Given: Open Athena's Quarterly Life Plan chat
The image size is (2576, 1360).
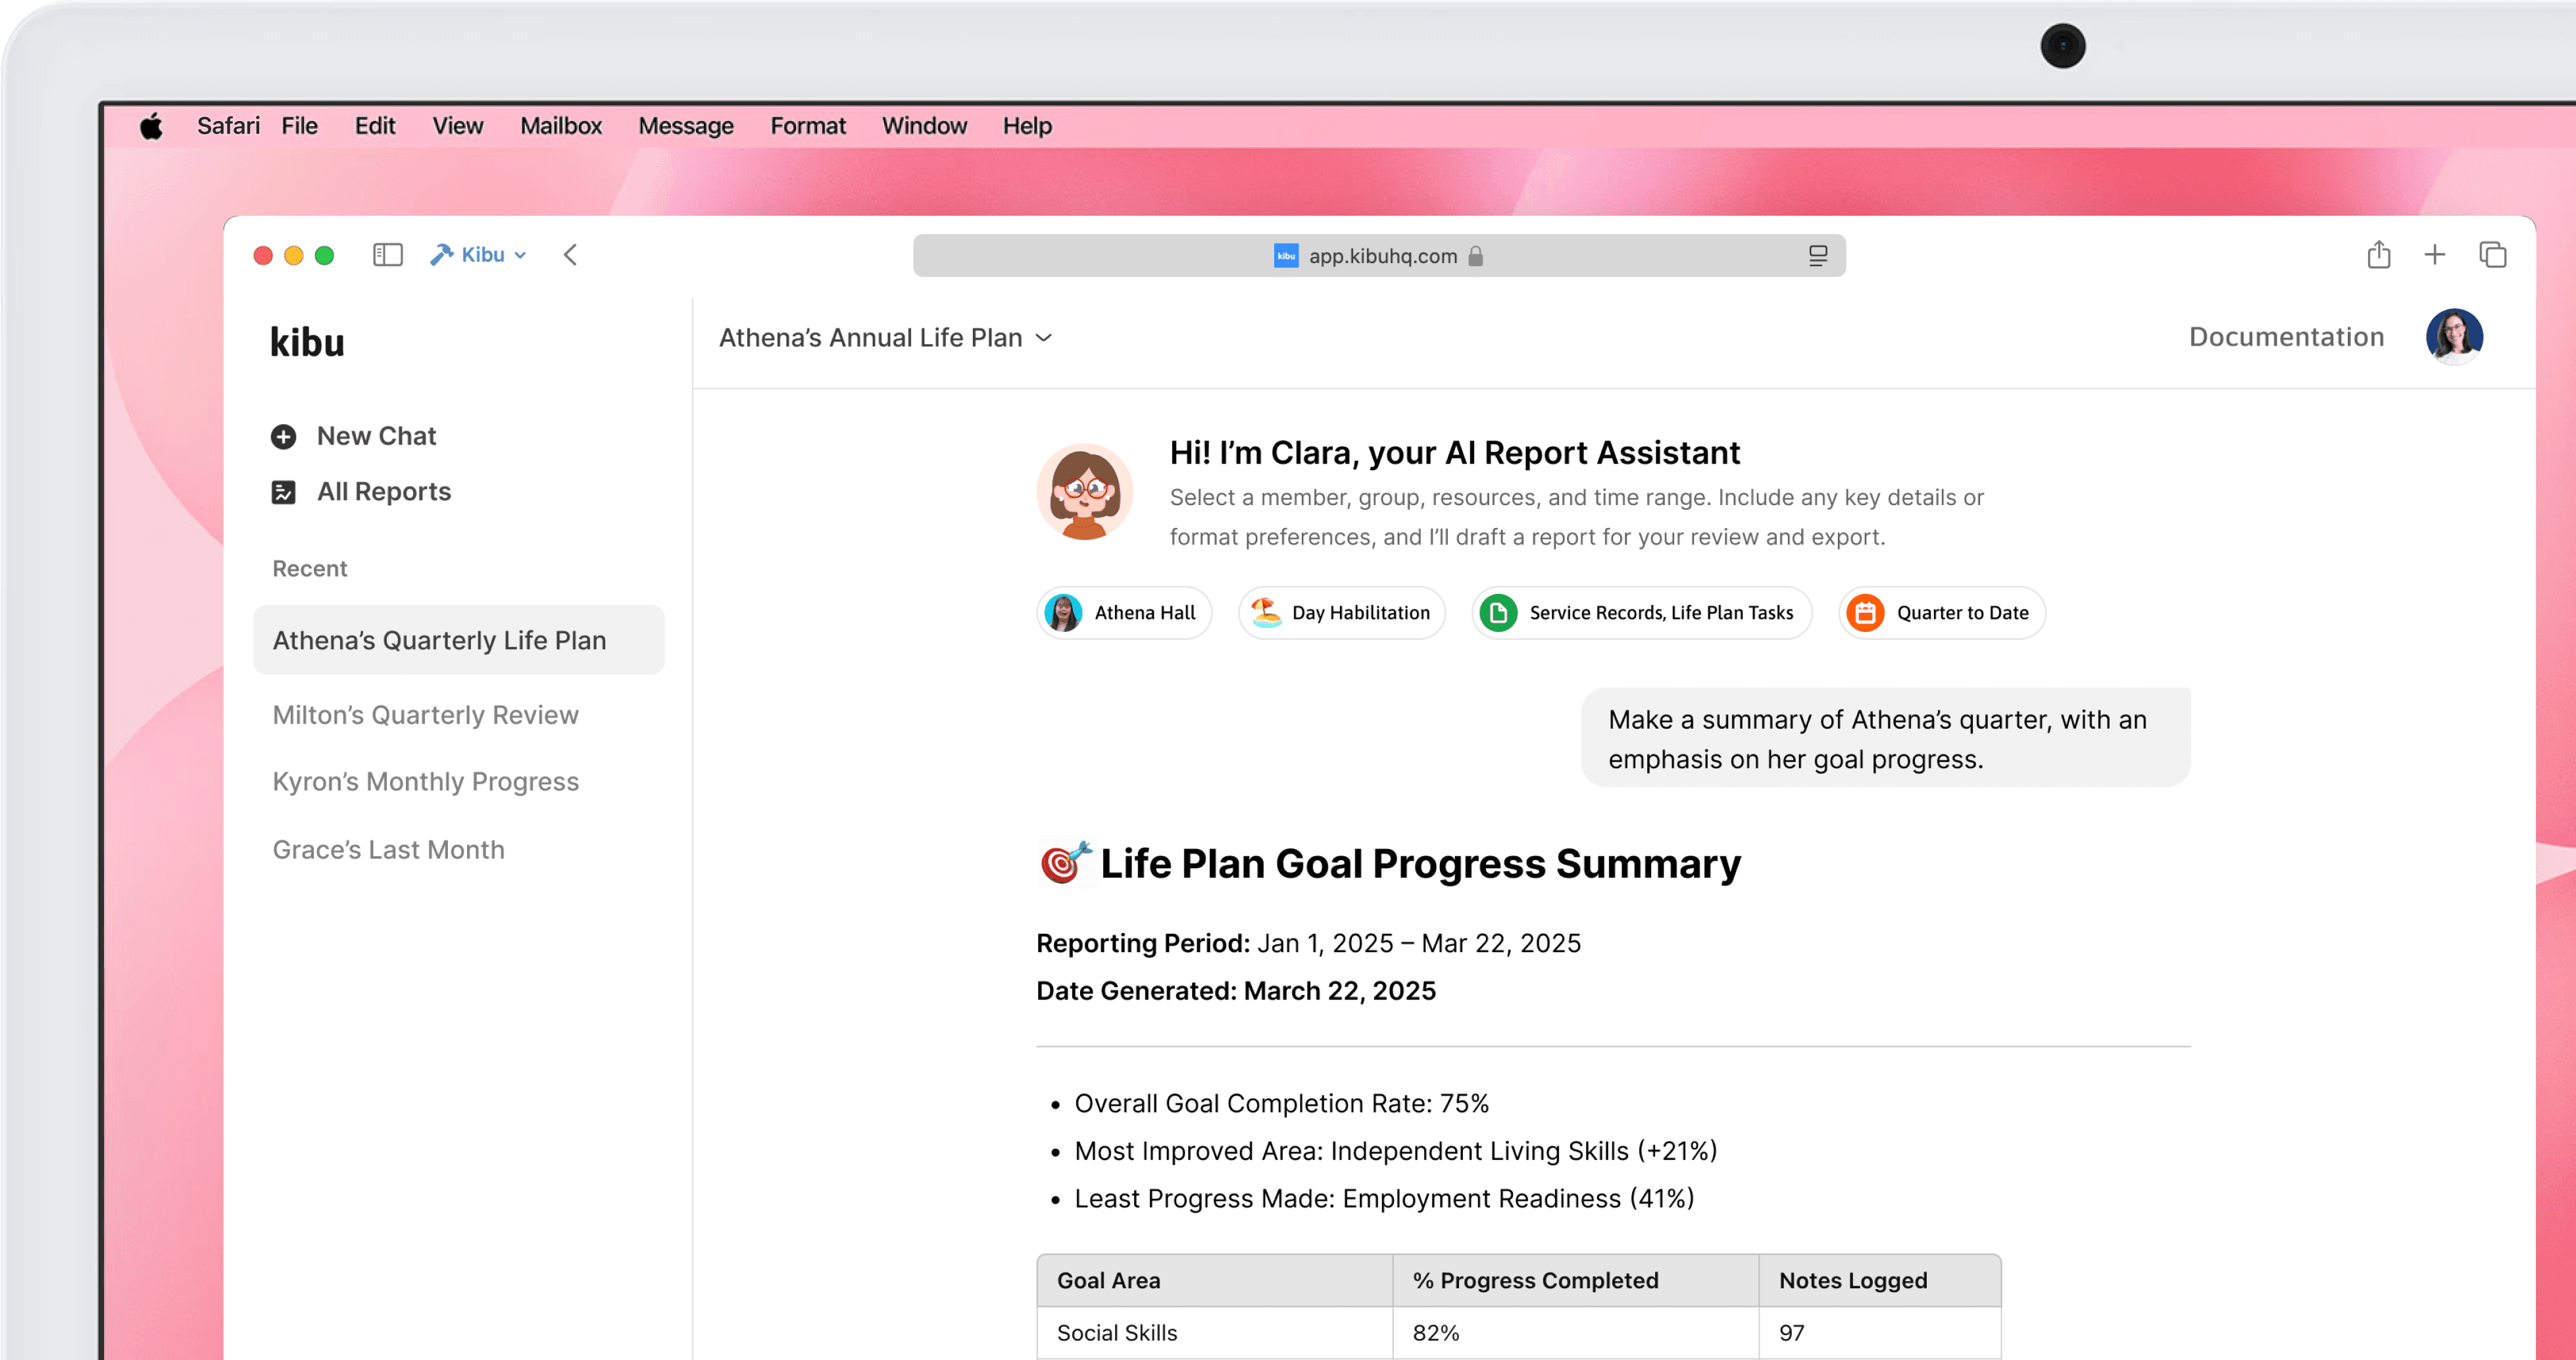Looking at the screenshot, I should [x=458, y=640].
